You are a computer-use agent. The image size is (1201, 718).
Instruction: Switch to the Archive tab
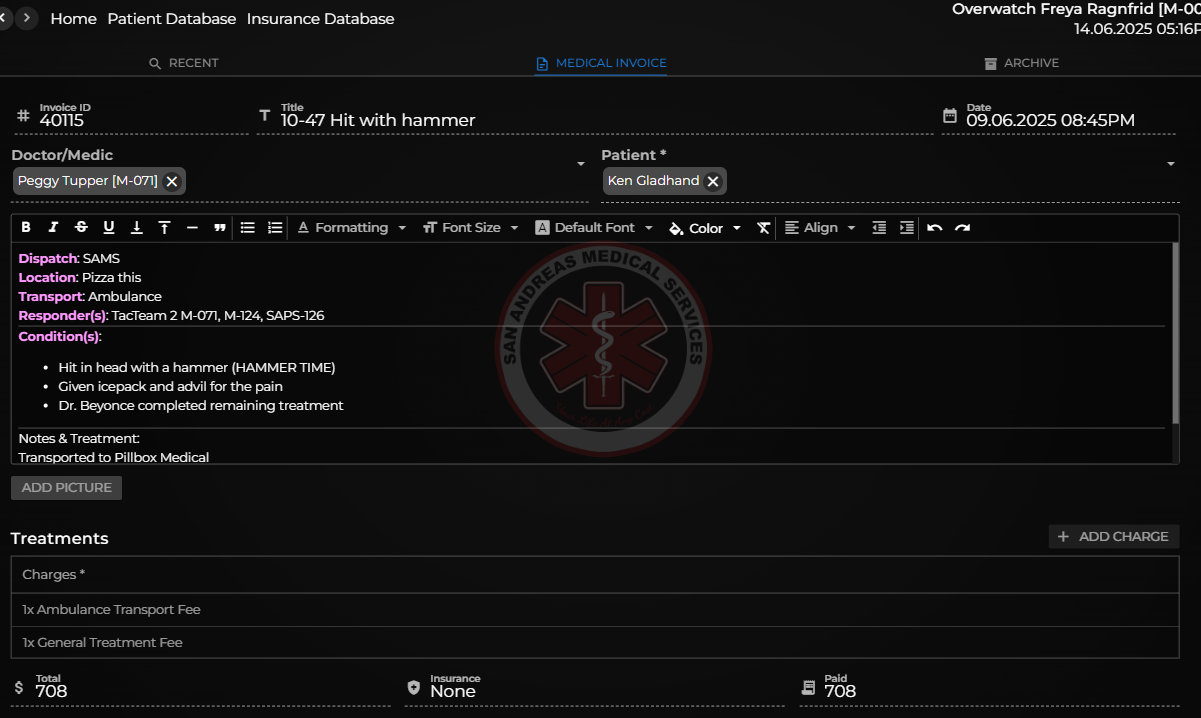click(x=1021, y=63)
